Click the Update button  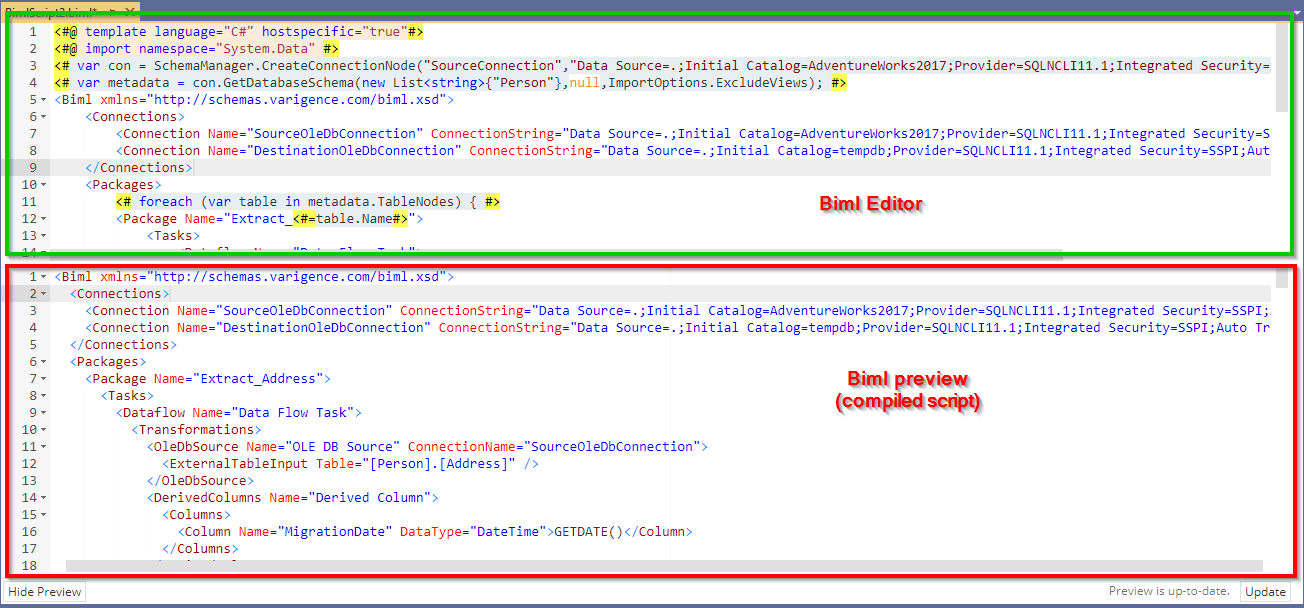point(1265,592)
